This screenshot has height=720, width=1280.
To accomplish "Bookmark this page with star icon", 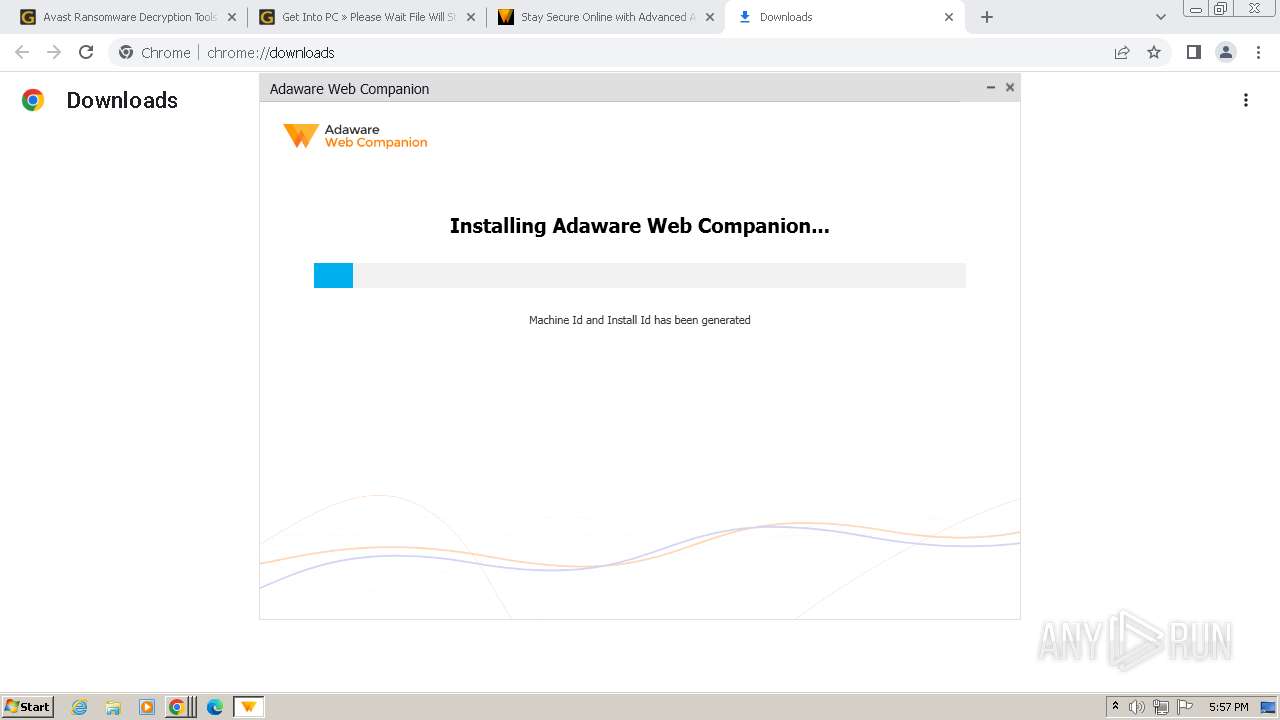I will click(1154, 52).
